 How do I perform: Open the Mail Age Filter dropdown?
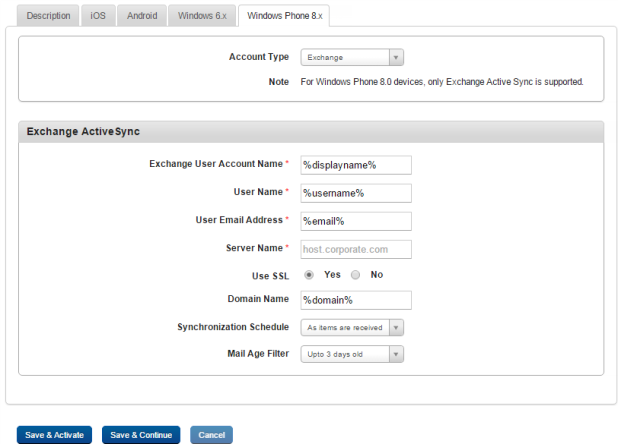(x=352, y=354)
